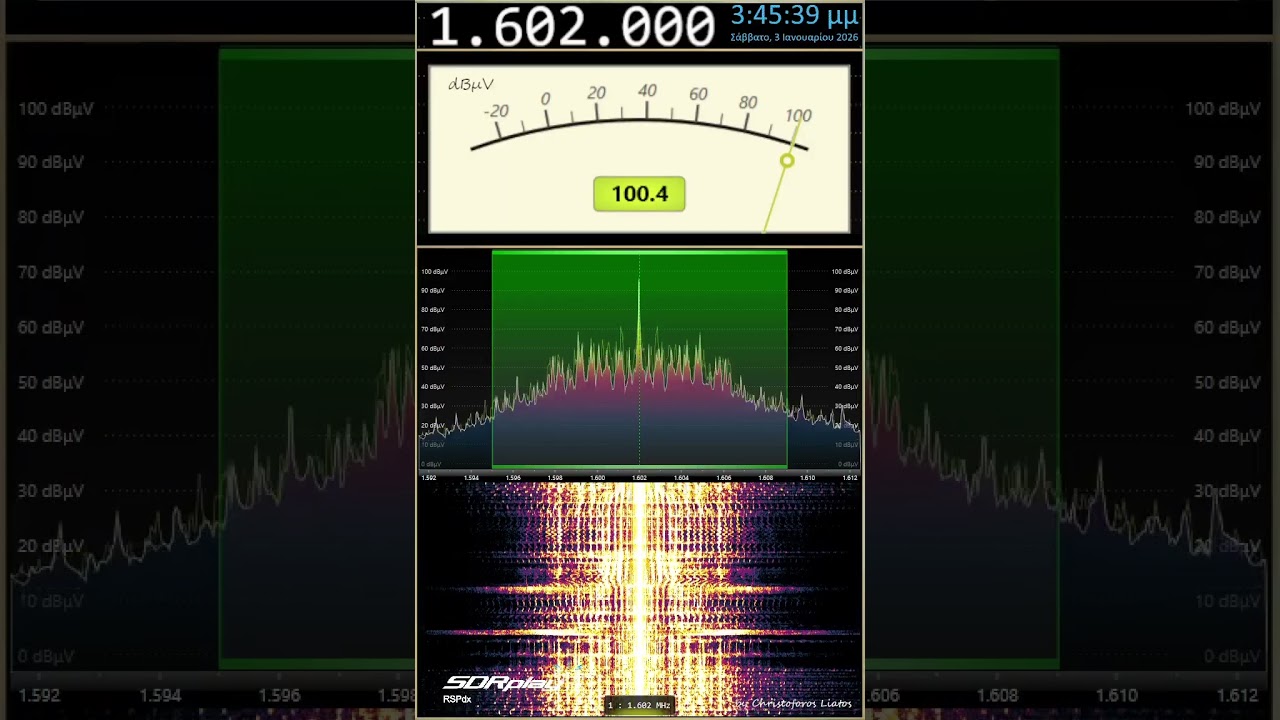Click 1.608 on the center spectrum frequency axis

click(x=765, y=478)
